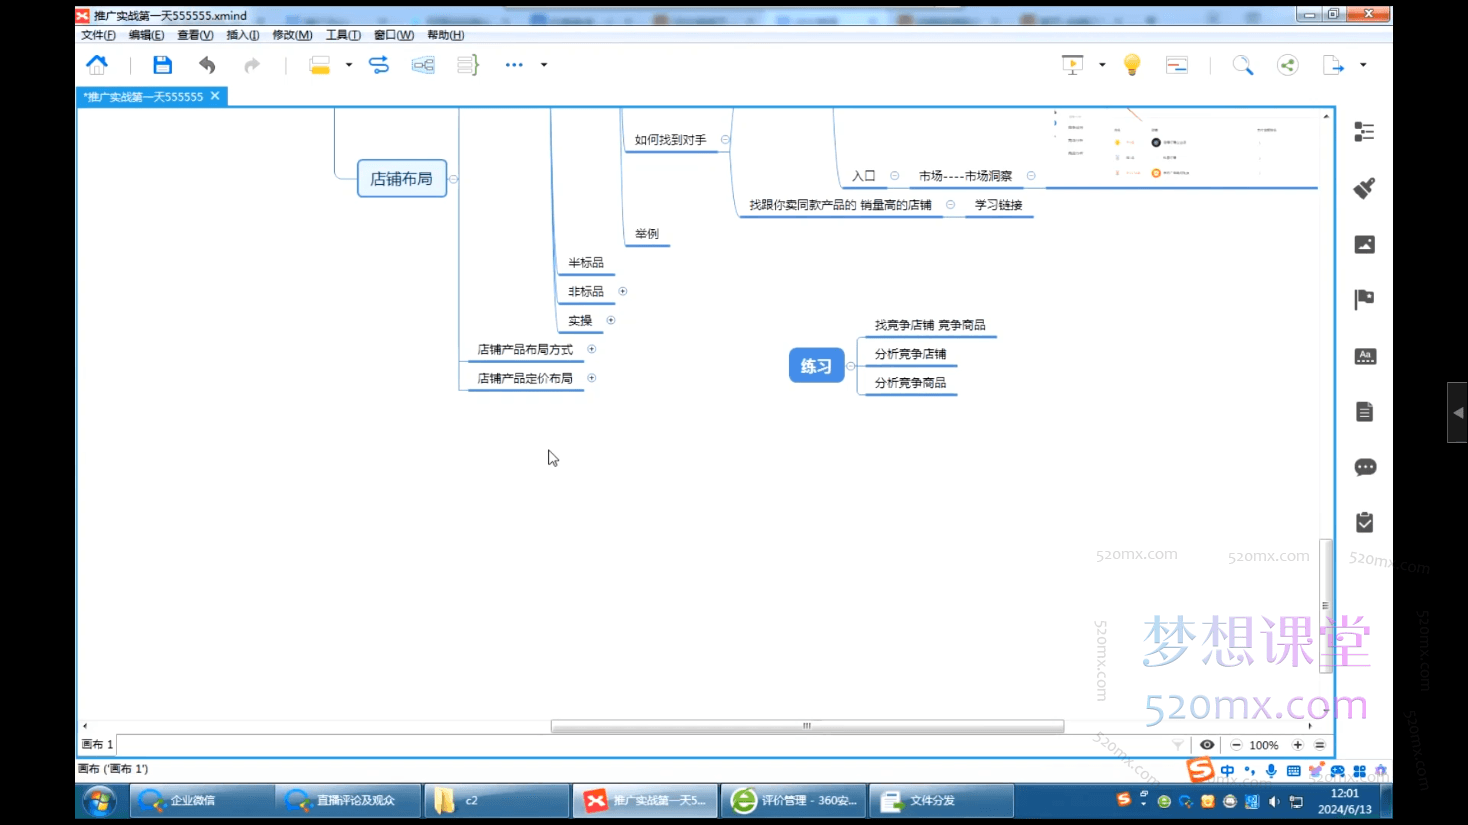This screenshot has width=1468, height=825.
Task: Click the Home icon in toolbar
Action: coord(97,65)
